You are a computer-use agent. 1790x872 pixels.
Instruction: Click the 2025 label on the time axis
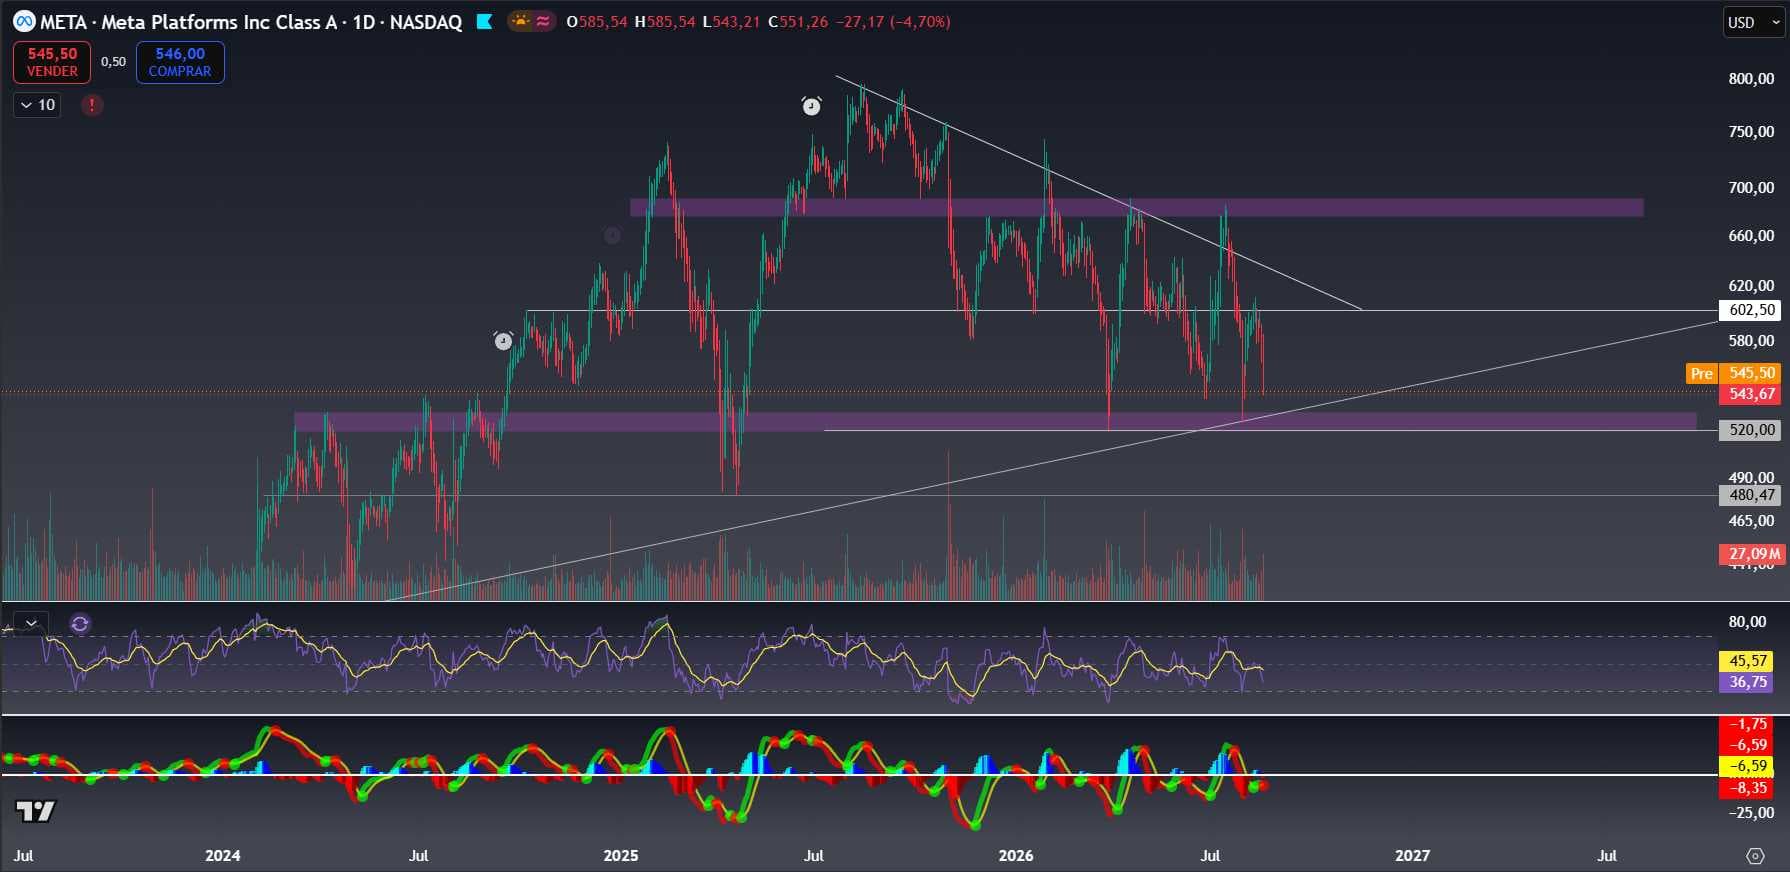tap(621, 856)
